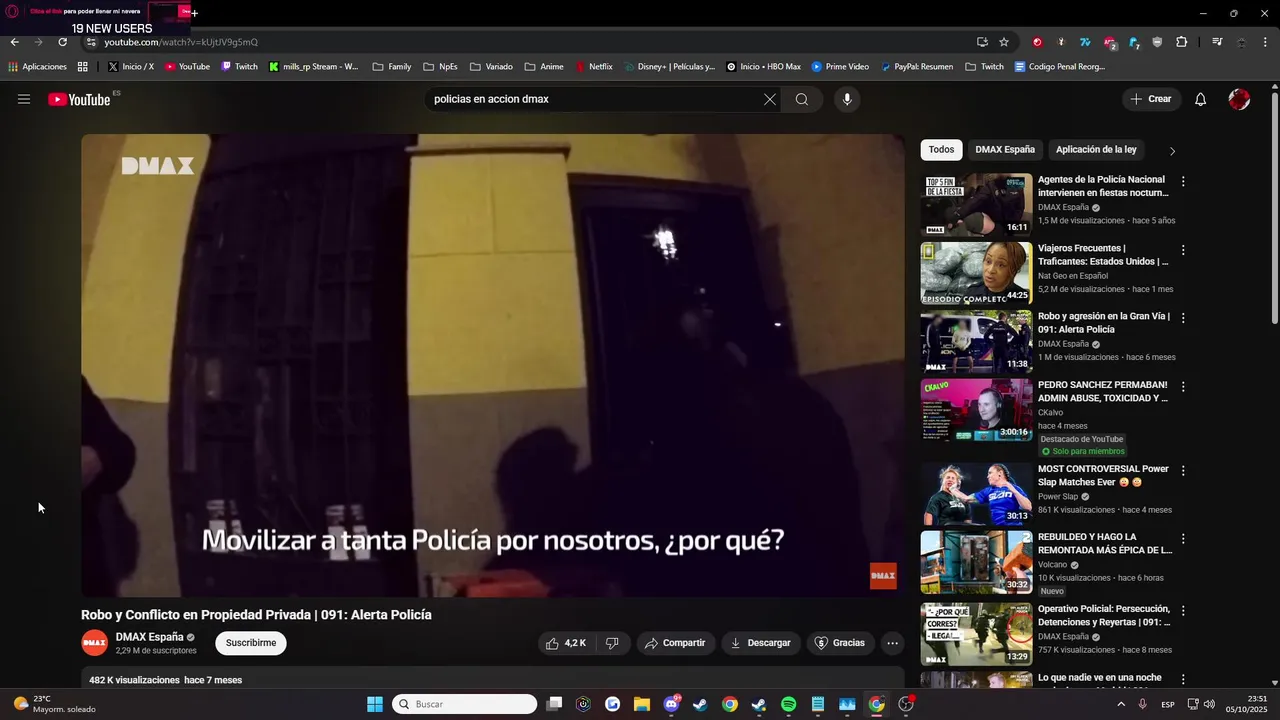The width and height of the screenshot is (1280, 720).
Task: Open options for Robo y agresión video
Action: 1183,318
